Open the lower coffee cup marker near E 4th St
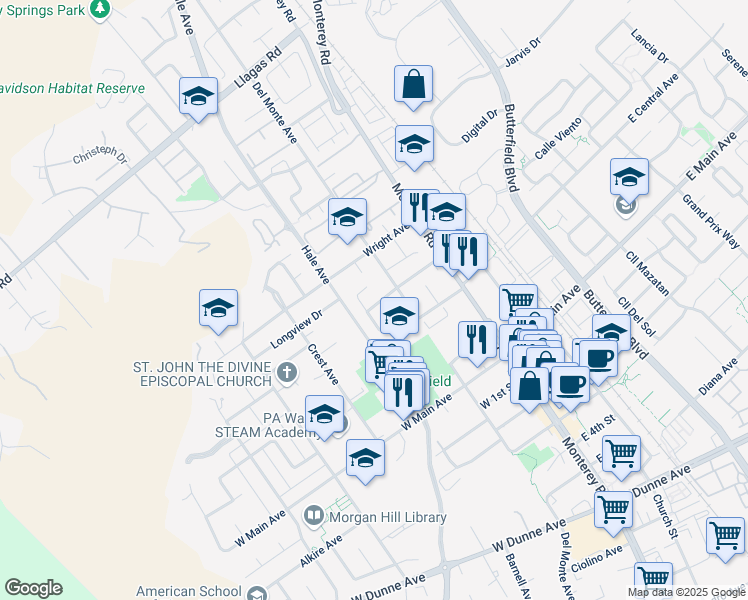Screen dimensions: 748x600 [571, 386]
